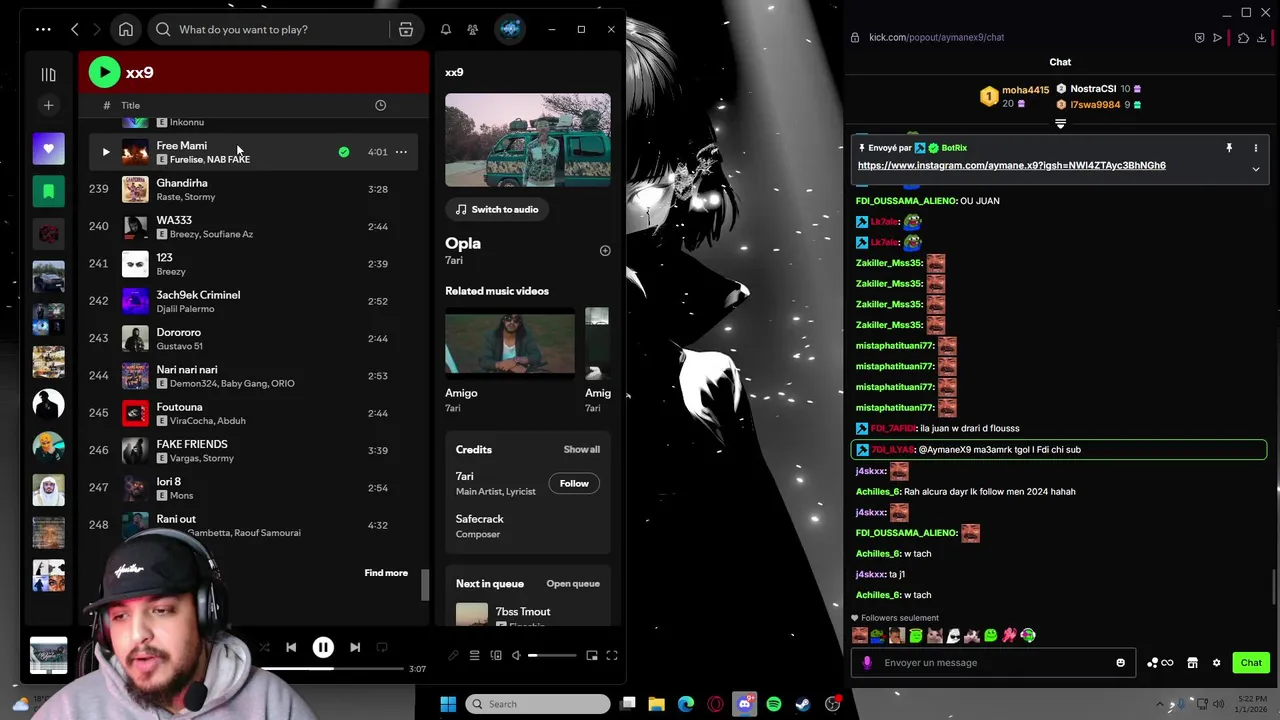Send message with green Chat button
Image resolution: width=1280 pixels, height=720 pixels.
(x=1251, y=663)
